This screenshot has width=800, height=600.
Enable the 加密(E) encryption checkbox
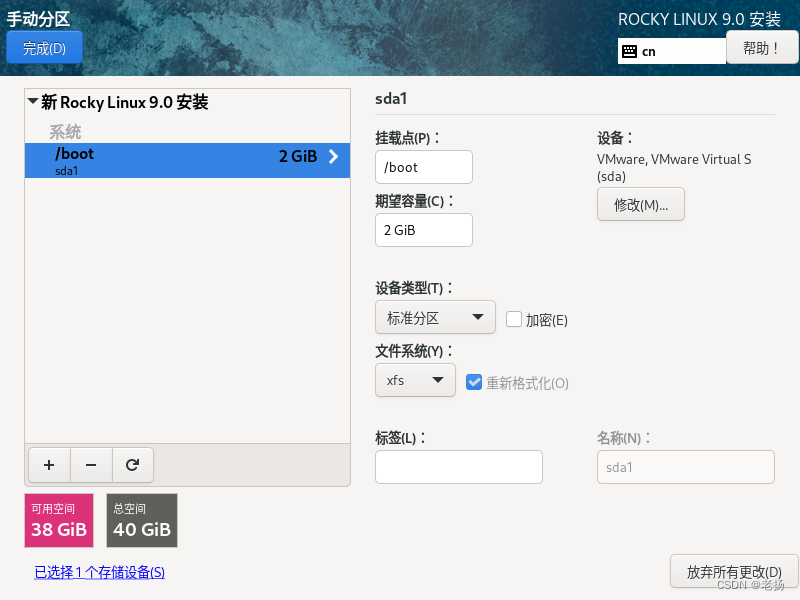pyautogui.click(x=514, y=319)
